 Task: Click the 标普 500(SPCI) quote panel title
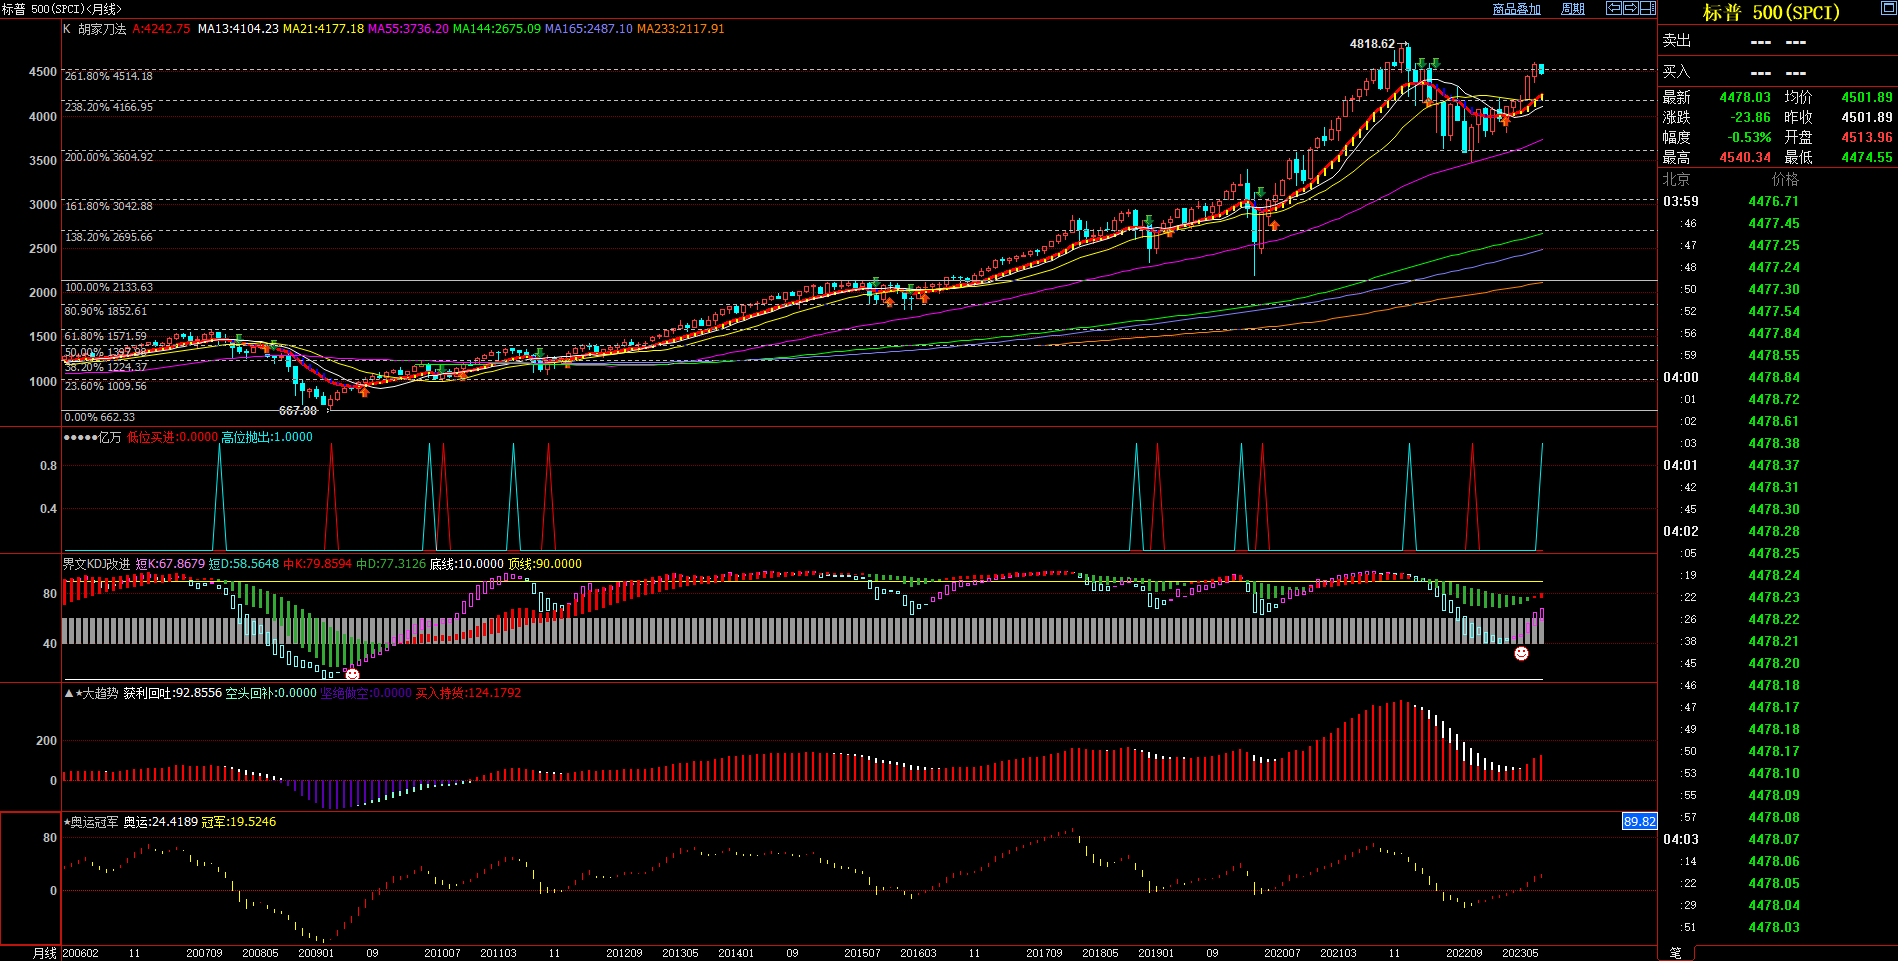click(1771, 12)
